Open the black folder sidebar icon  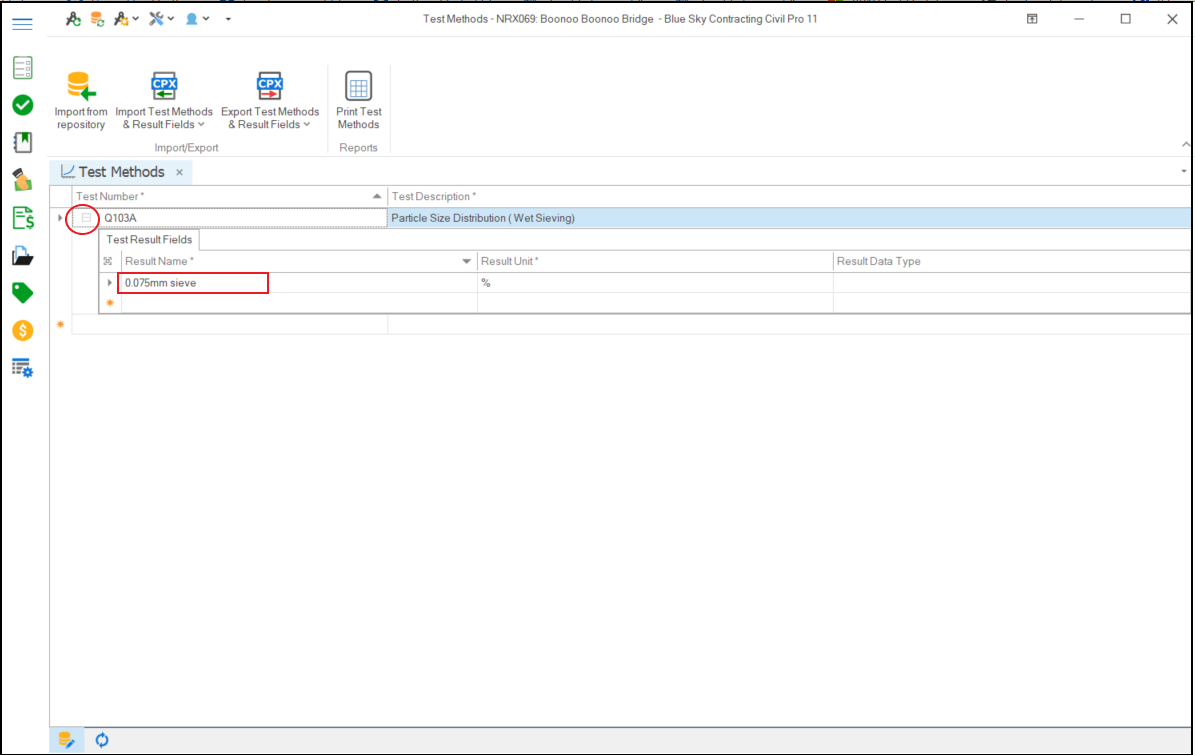coord(22,256)
